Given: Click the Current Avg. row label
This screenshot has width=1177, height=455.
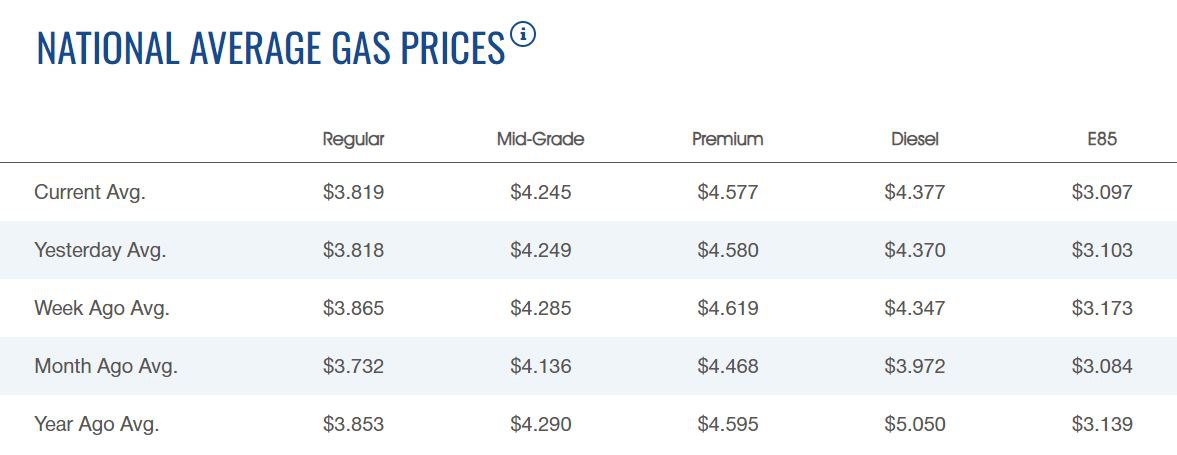Looking at the screenshot, I should 90,192.
